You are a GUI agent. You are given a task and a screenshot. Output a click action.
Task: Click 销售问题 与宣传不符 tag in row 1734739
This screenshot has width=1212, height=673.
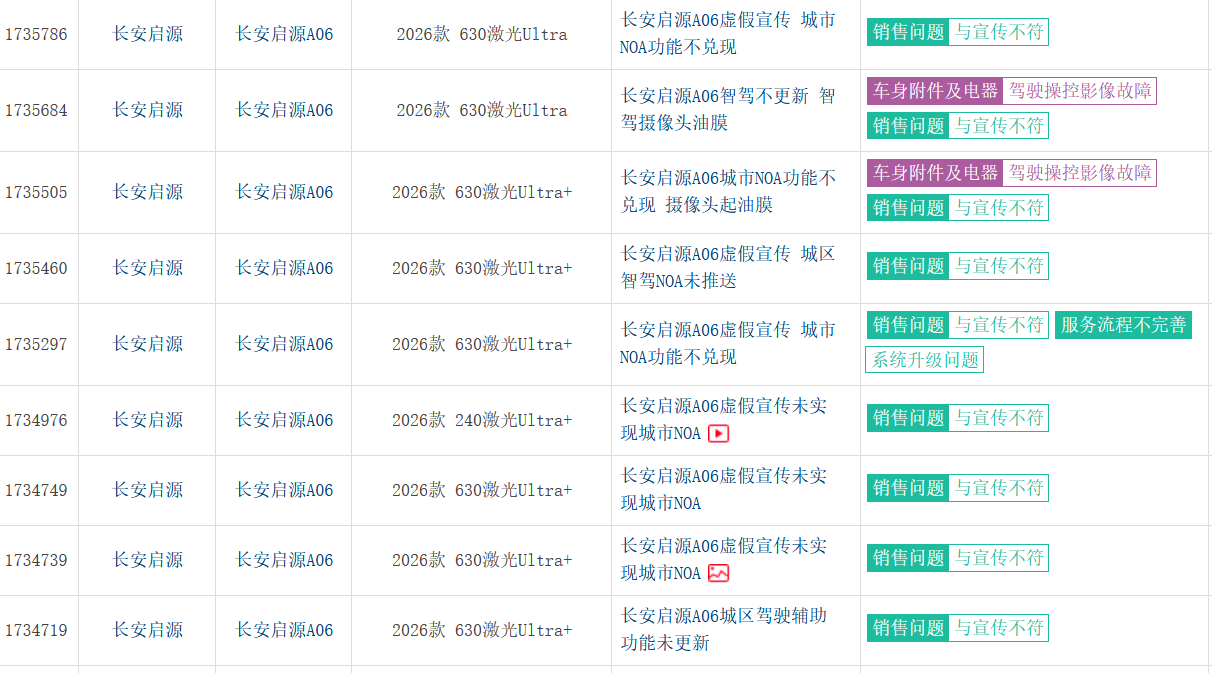coord(957,558)
